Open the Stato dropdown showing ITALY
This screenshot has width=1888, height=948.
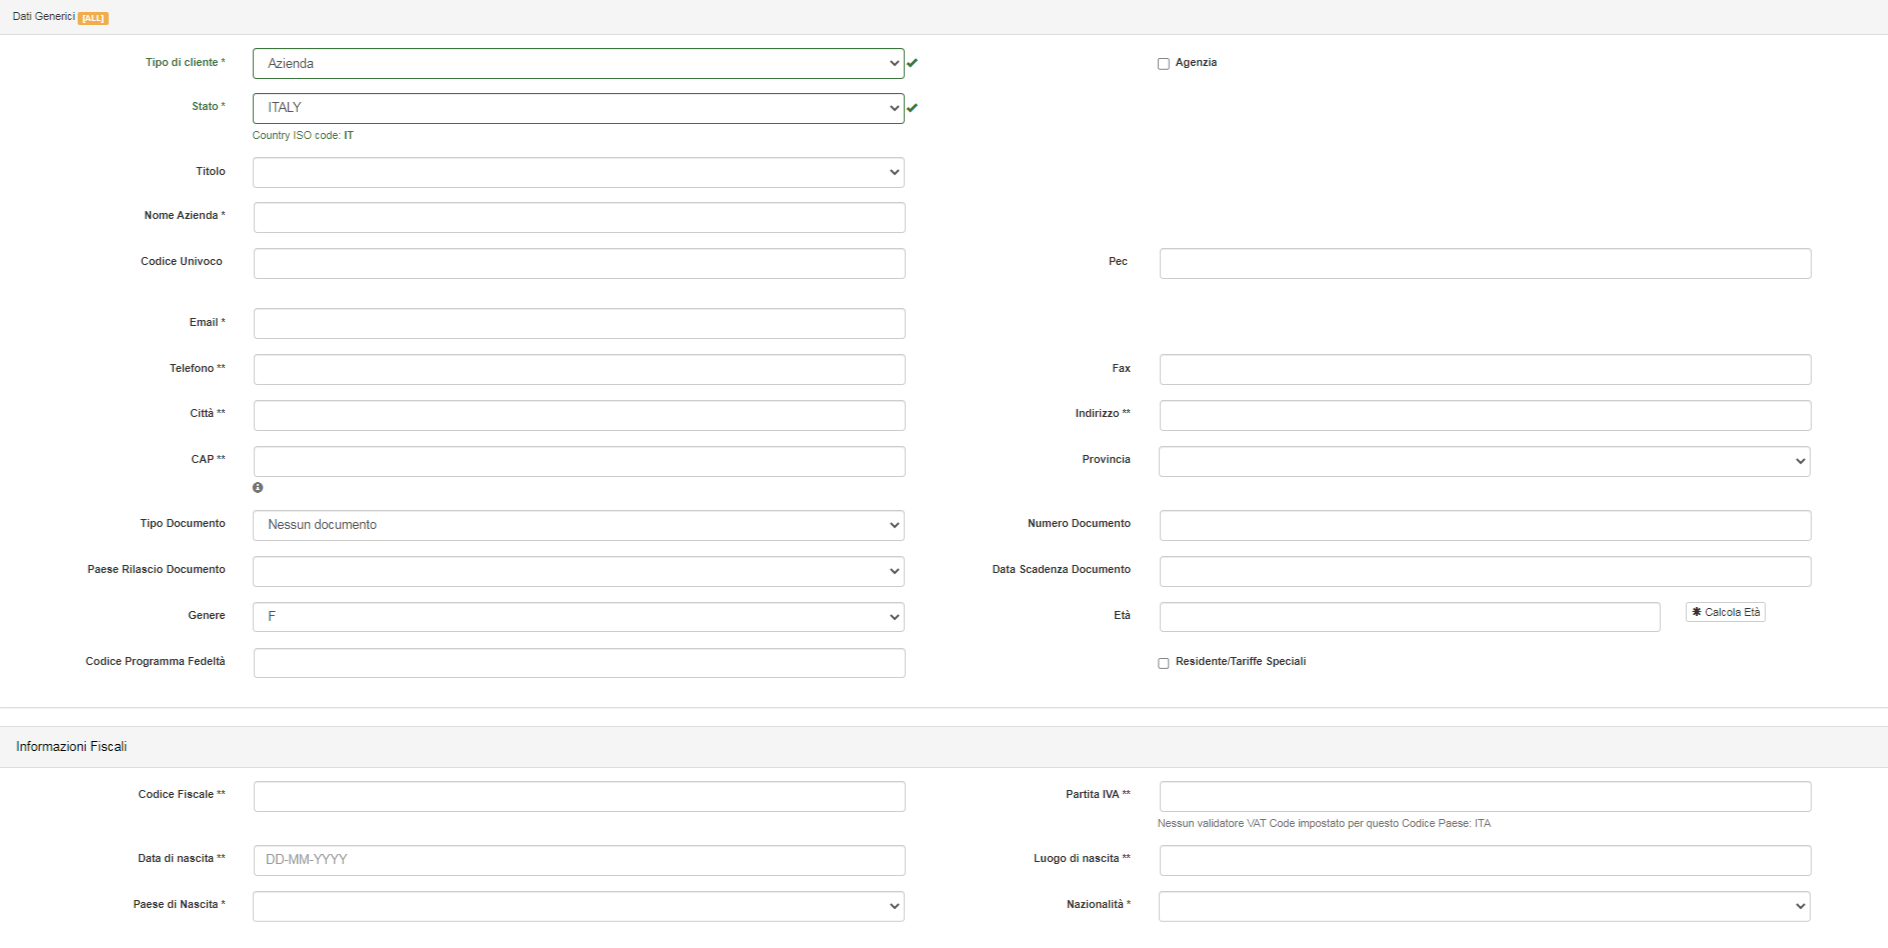[x=578, y=108]
